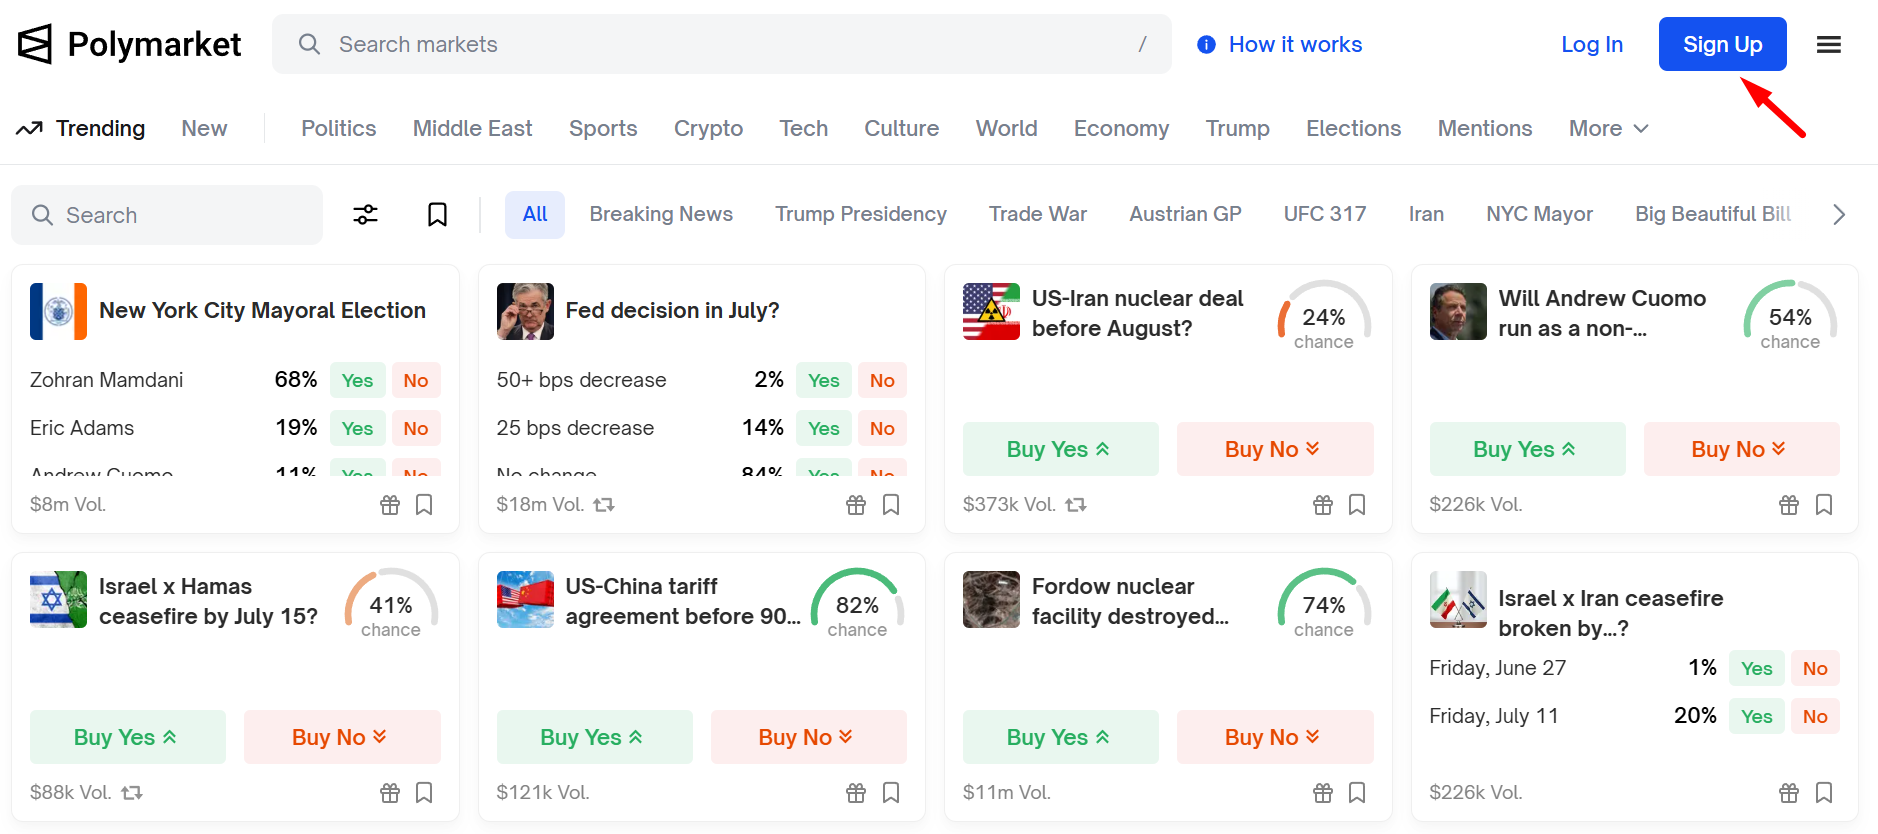Click the Polymarket logo
Screen dimensions: 1878x834
129,44
